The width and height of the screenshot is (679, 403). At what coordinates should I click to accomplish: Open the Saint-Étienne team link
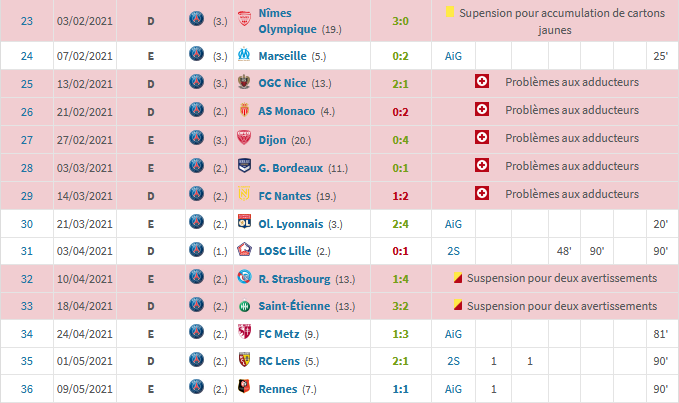click(295, 305)
